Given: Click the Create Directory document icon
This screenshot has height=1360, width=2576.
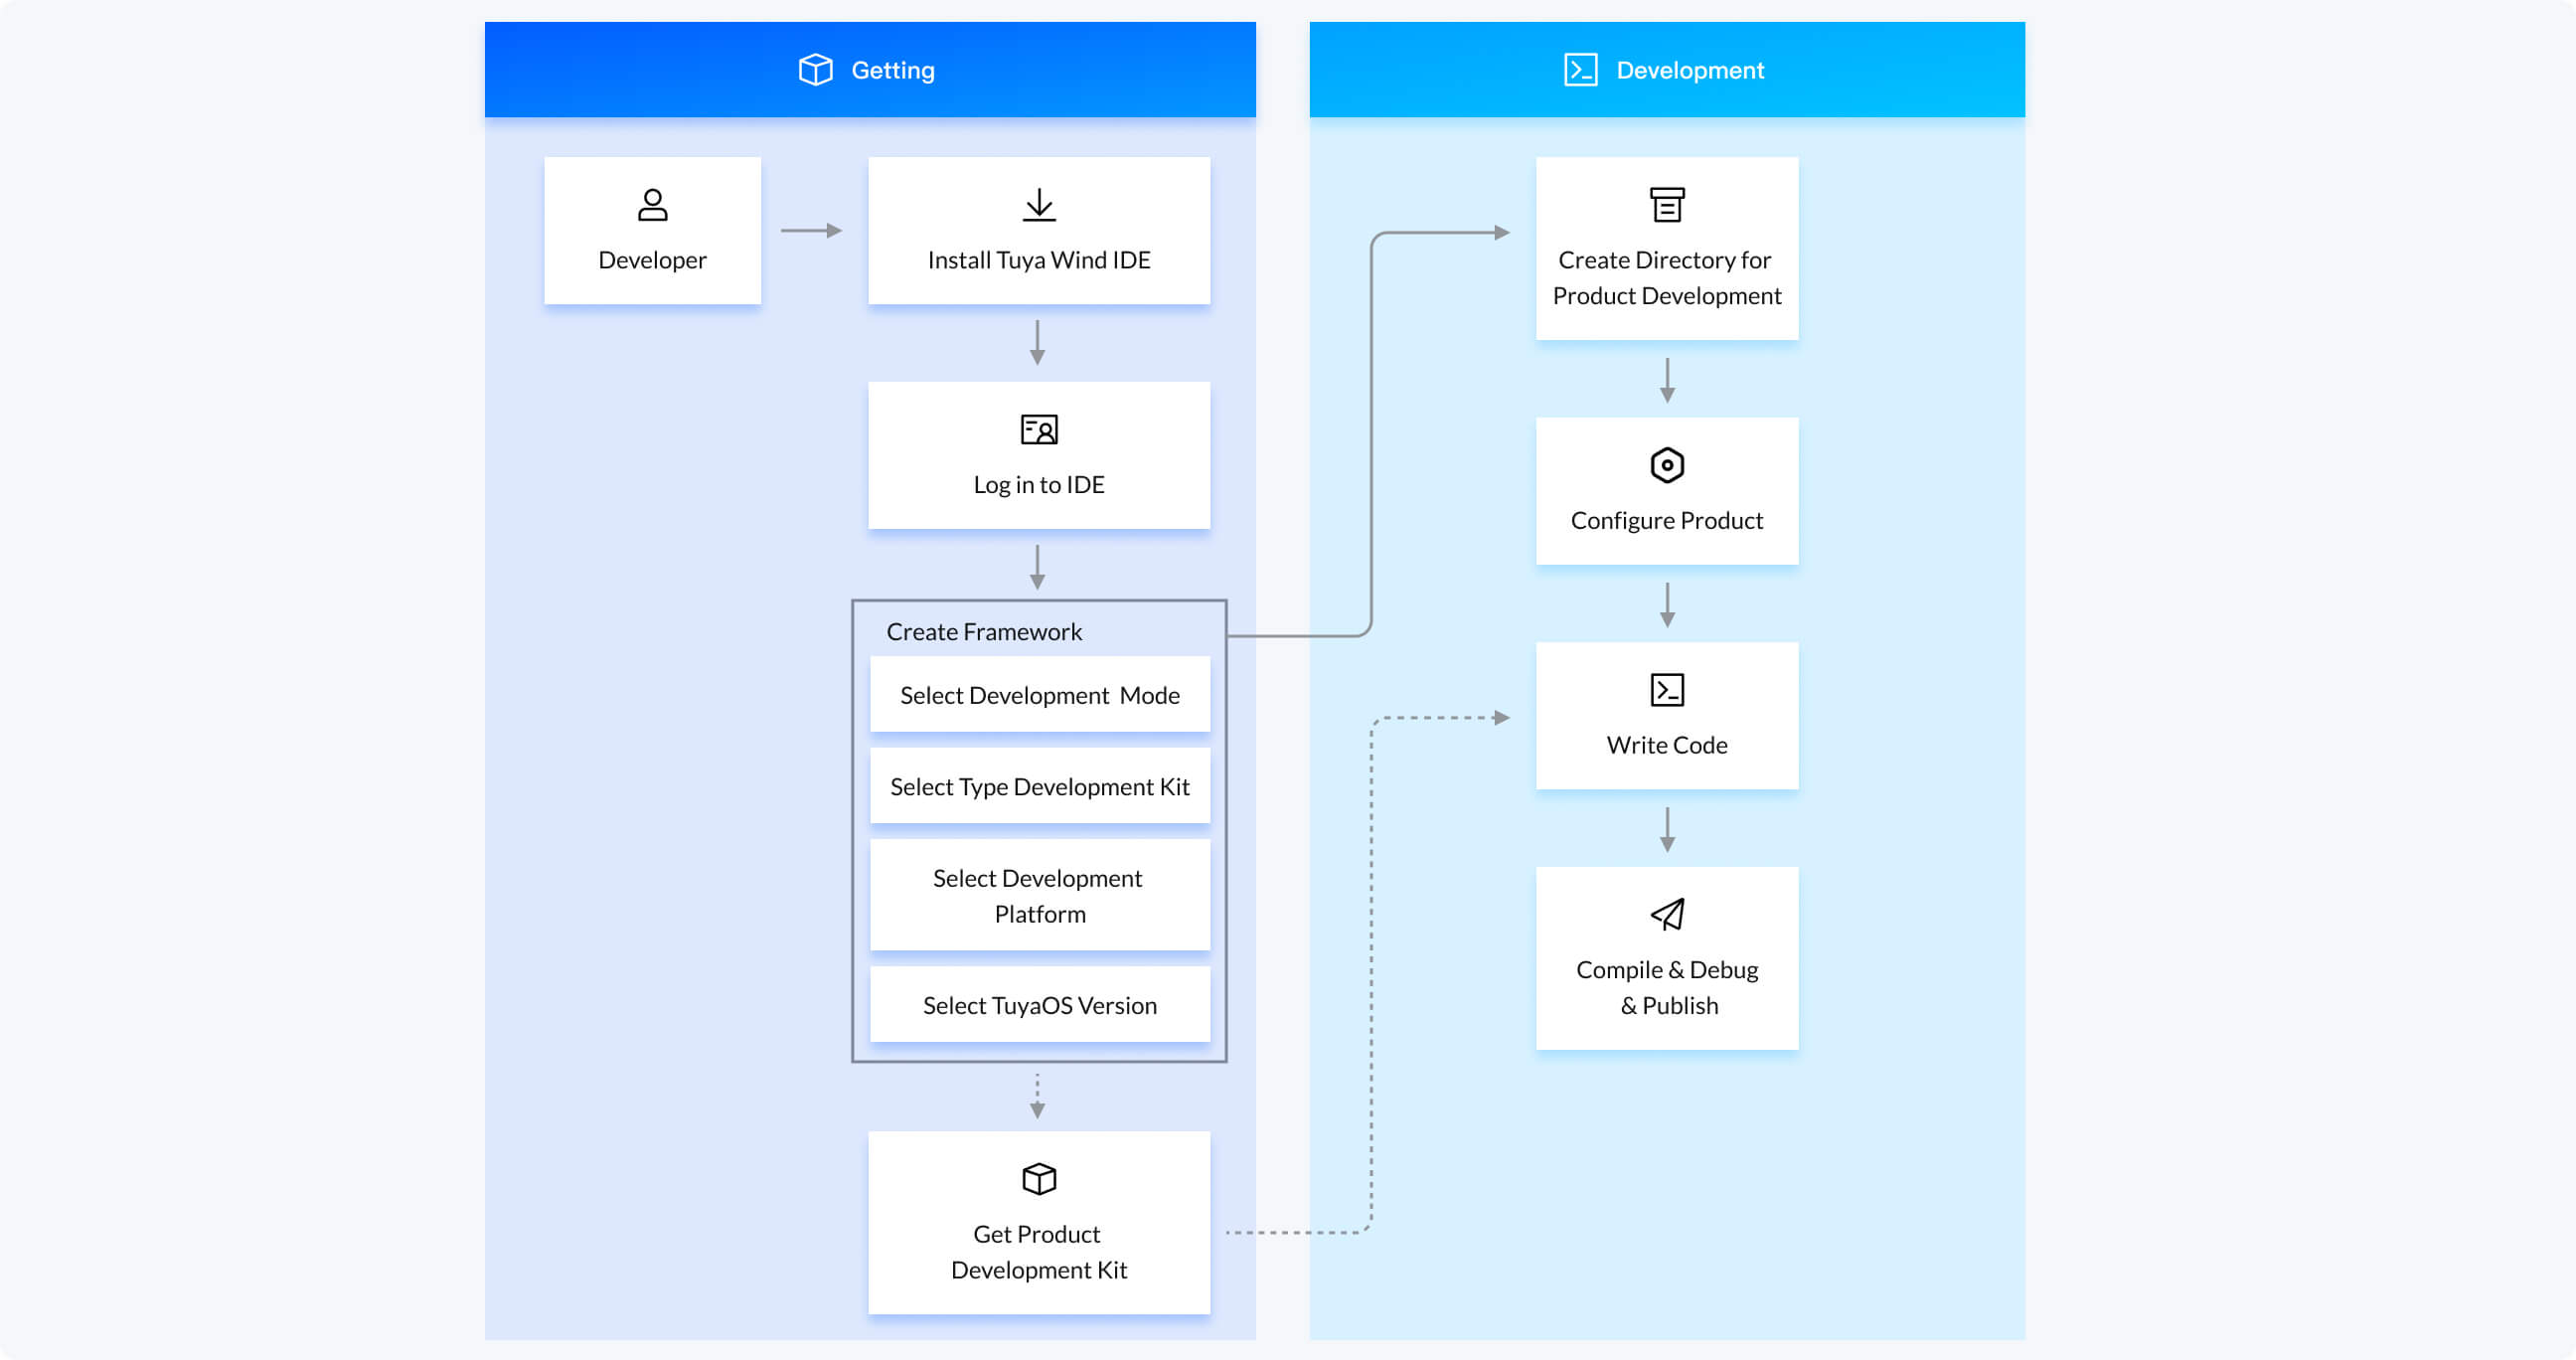Looking at the screenshot, I should point(1668,205).
